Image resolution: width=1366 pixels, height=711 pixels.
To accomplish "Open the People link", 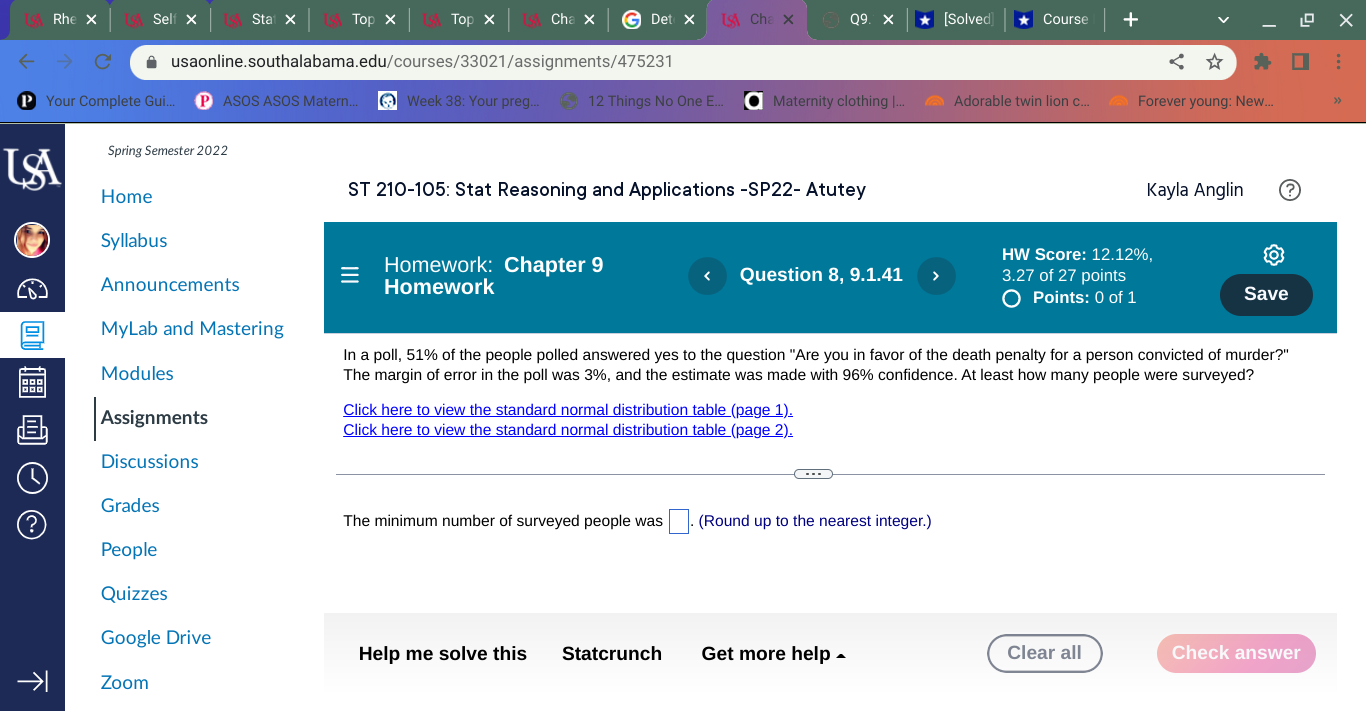I will pyautogui.click(x=129, y=549).
